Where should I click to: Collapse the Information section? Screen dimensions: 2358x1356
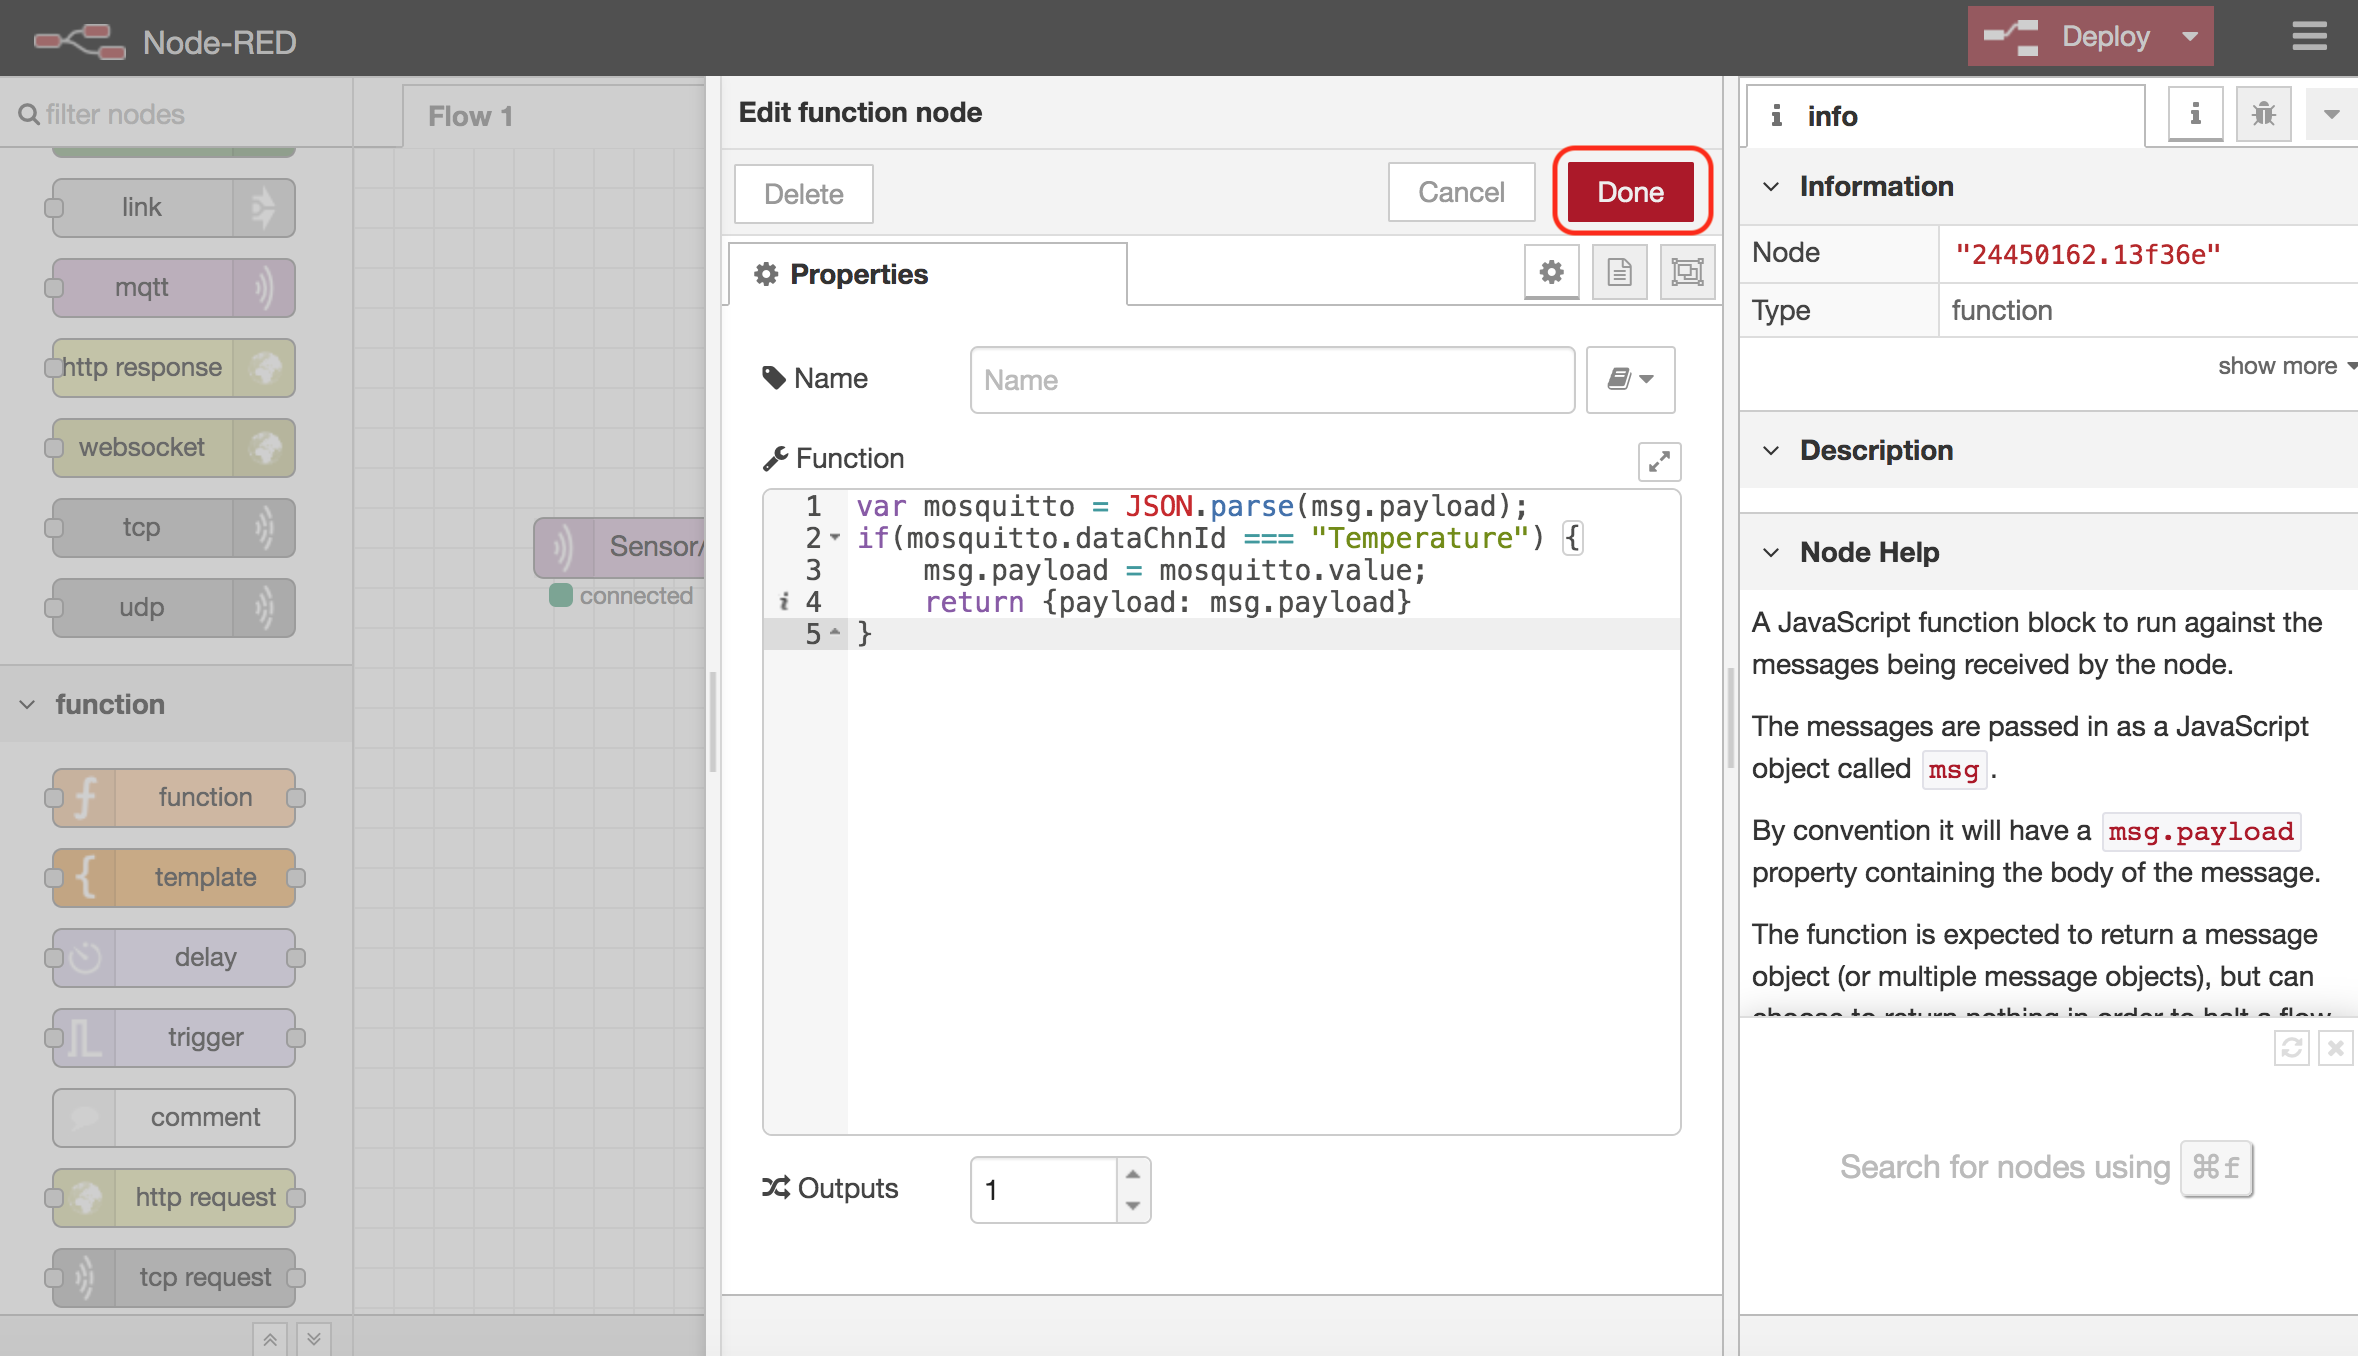[1771, 187]
